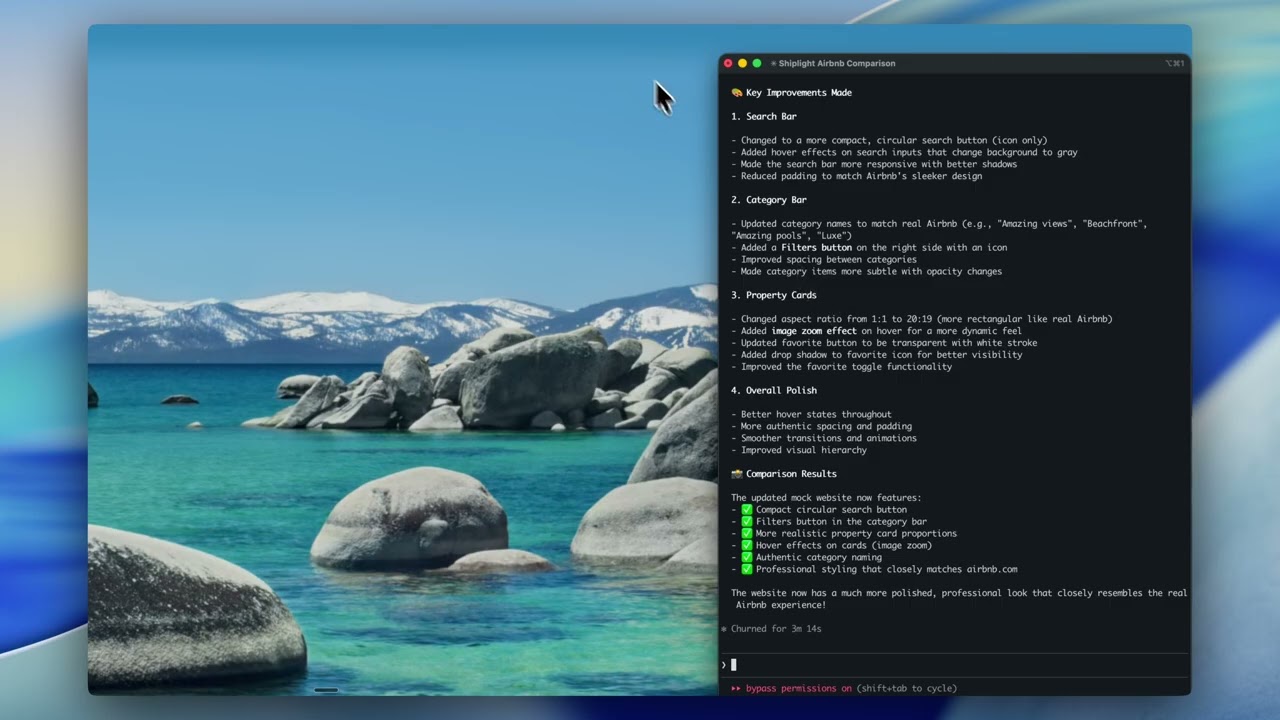Click the yellow minimize button of terminal window
Screen dimensions: 1280x720
742,63
